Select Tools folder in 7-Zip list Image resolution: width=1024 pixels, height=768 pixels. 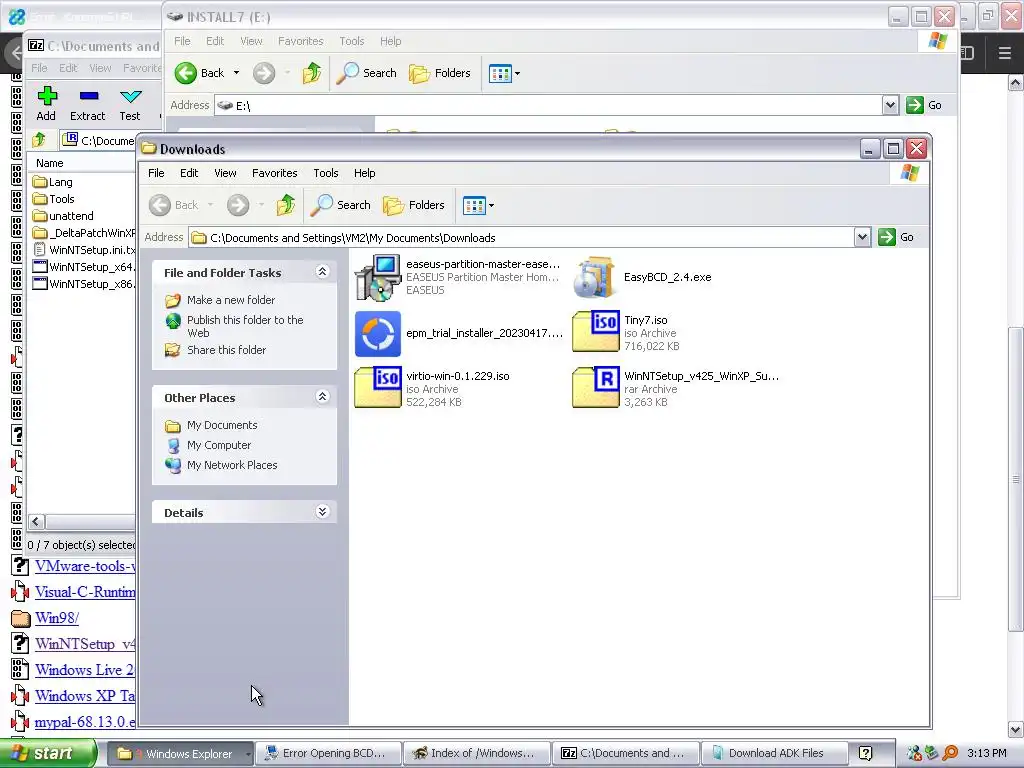coord(54,199)
